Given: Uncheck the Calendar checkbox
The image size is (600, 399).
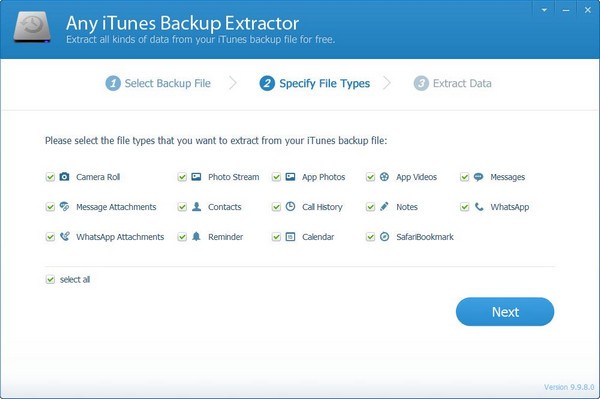Looking at the screenshot, I should coord(276,237).
